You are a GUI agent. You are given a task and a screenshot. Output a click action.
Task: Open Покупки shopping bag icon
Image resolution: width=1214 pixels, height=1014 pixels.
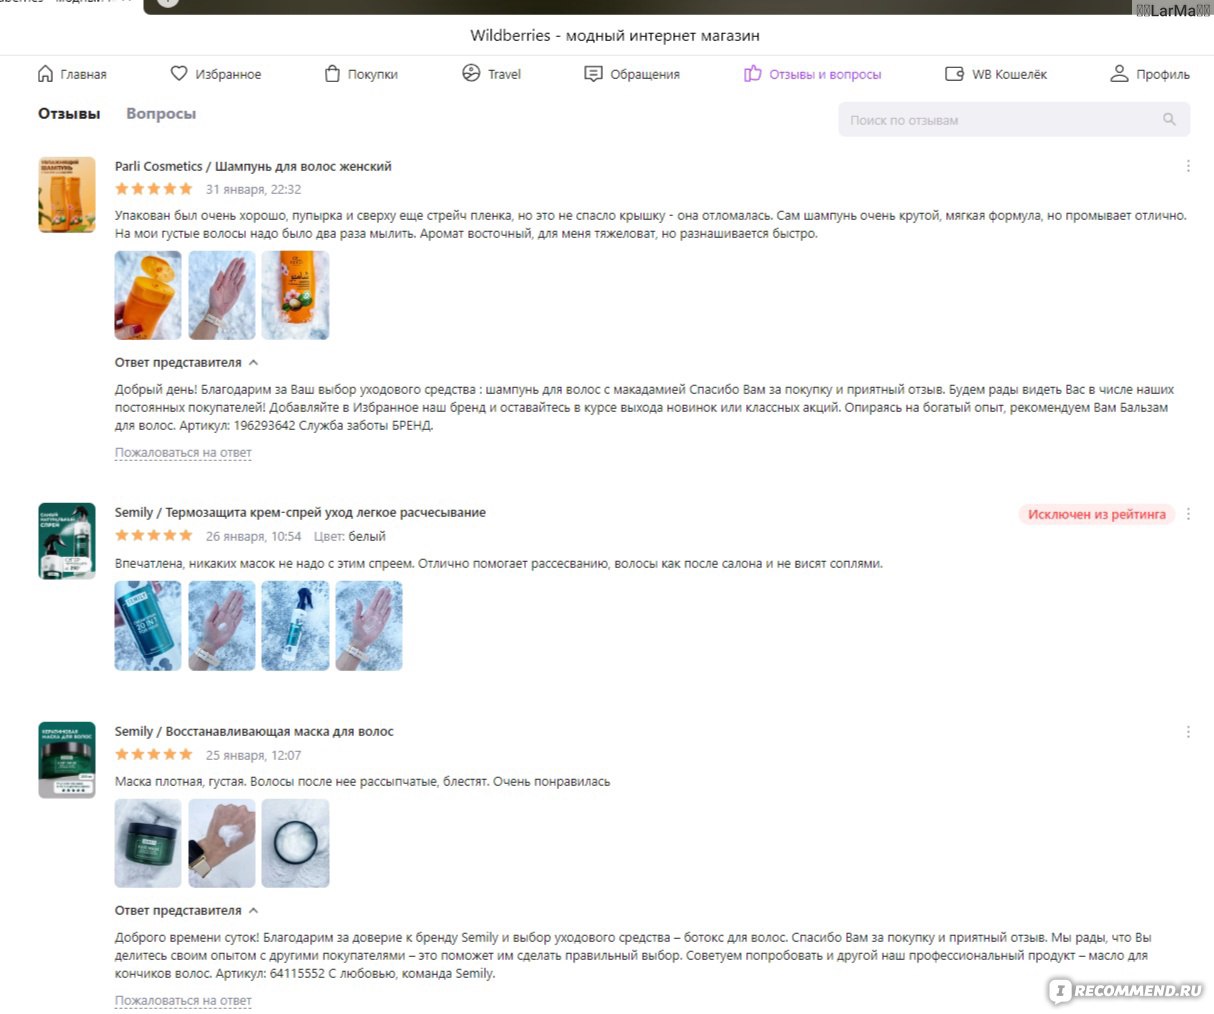pyautogui.click(x=333, y=74)
